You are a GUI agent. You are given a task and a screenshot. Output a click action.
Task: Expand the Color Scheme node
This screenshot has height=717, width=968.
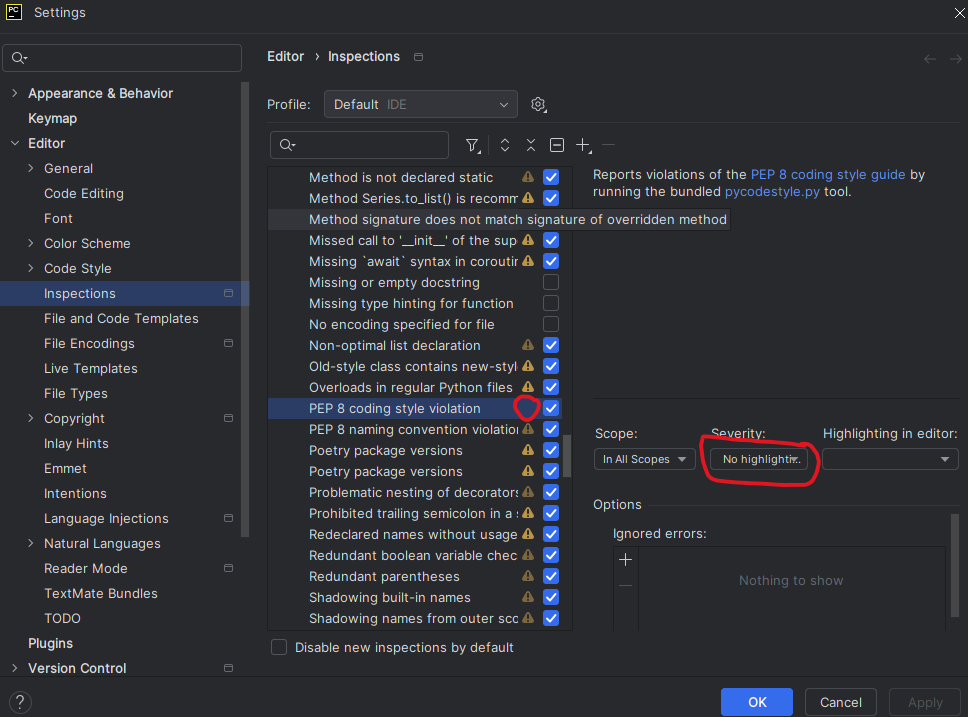click(x=31, y=243)
